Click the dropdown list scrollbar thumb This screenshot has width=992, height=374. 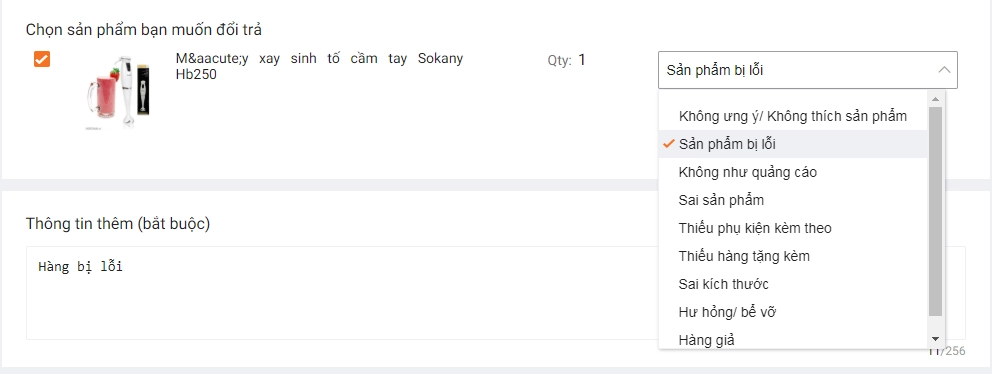935,211
